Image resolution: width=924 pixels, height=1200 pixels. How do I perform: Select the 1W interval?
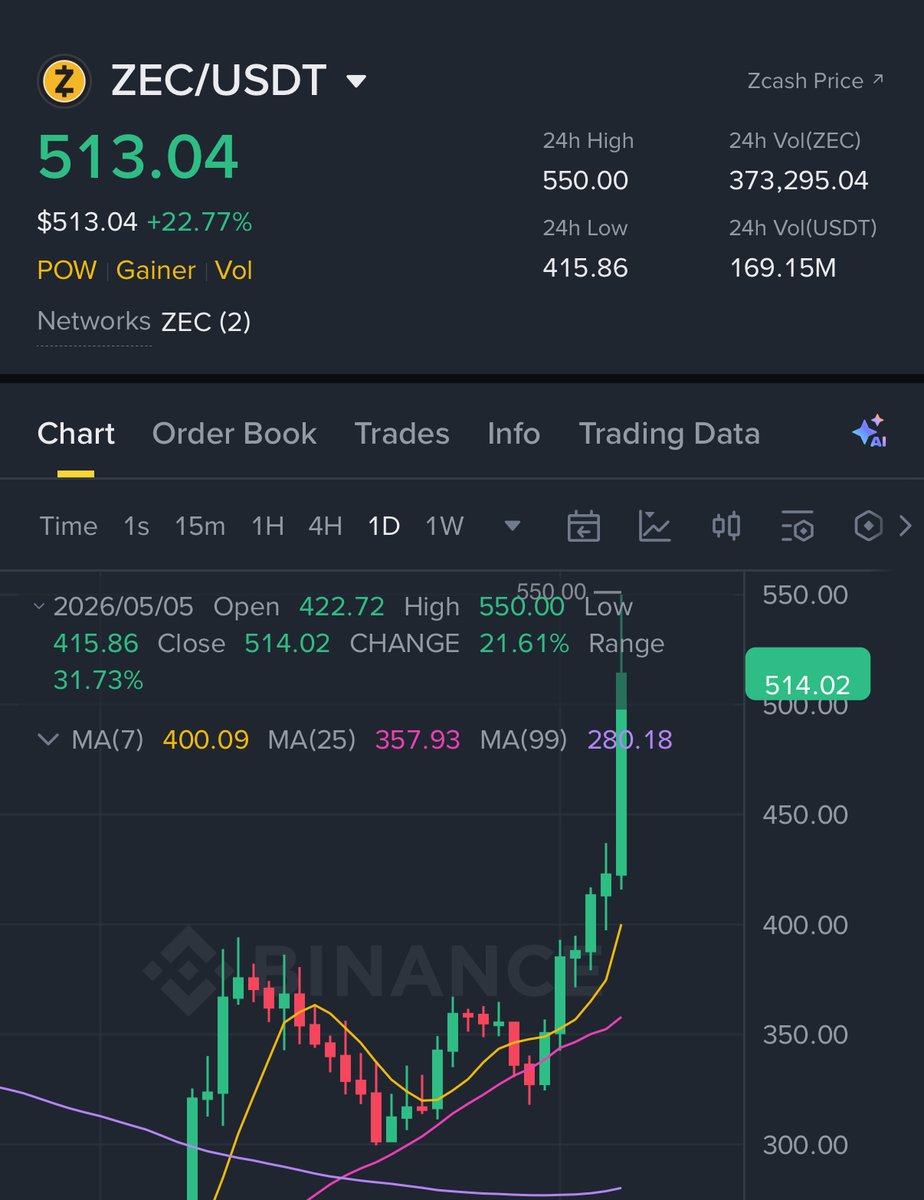pyautogui.click(x=444, y=526)
